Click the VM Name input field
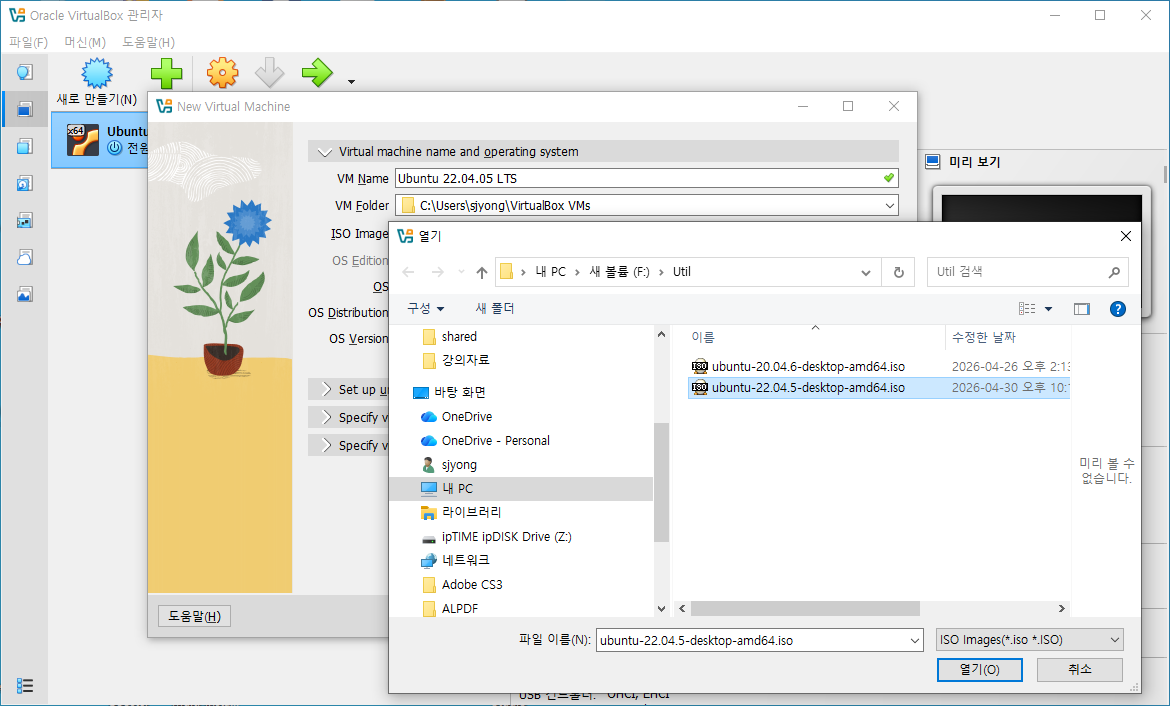 click(x=646, y=178)
